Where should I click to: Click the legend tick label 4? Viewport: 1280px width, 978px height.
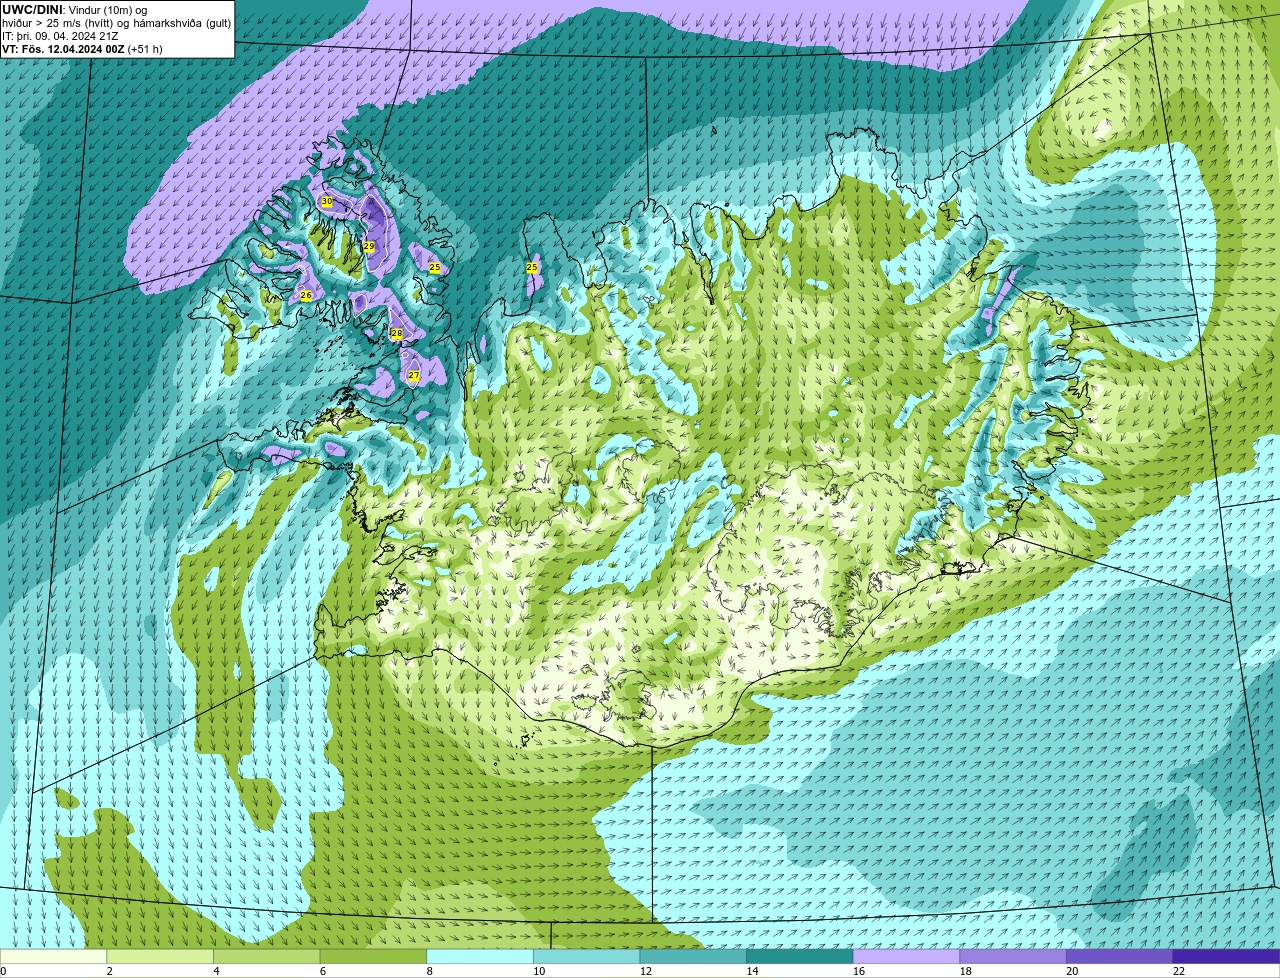[216, 971]
